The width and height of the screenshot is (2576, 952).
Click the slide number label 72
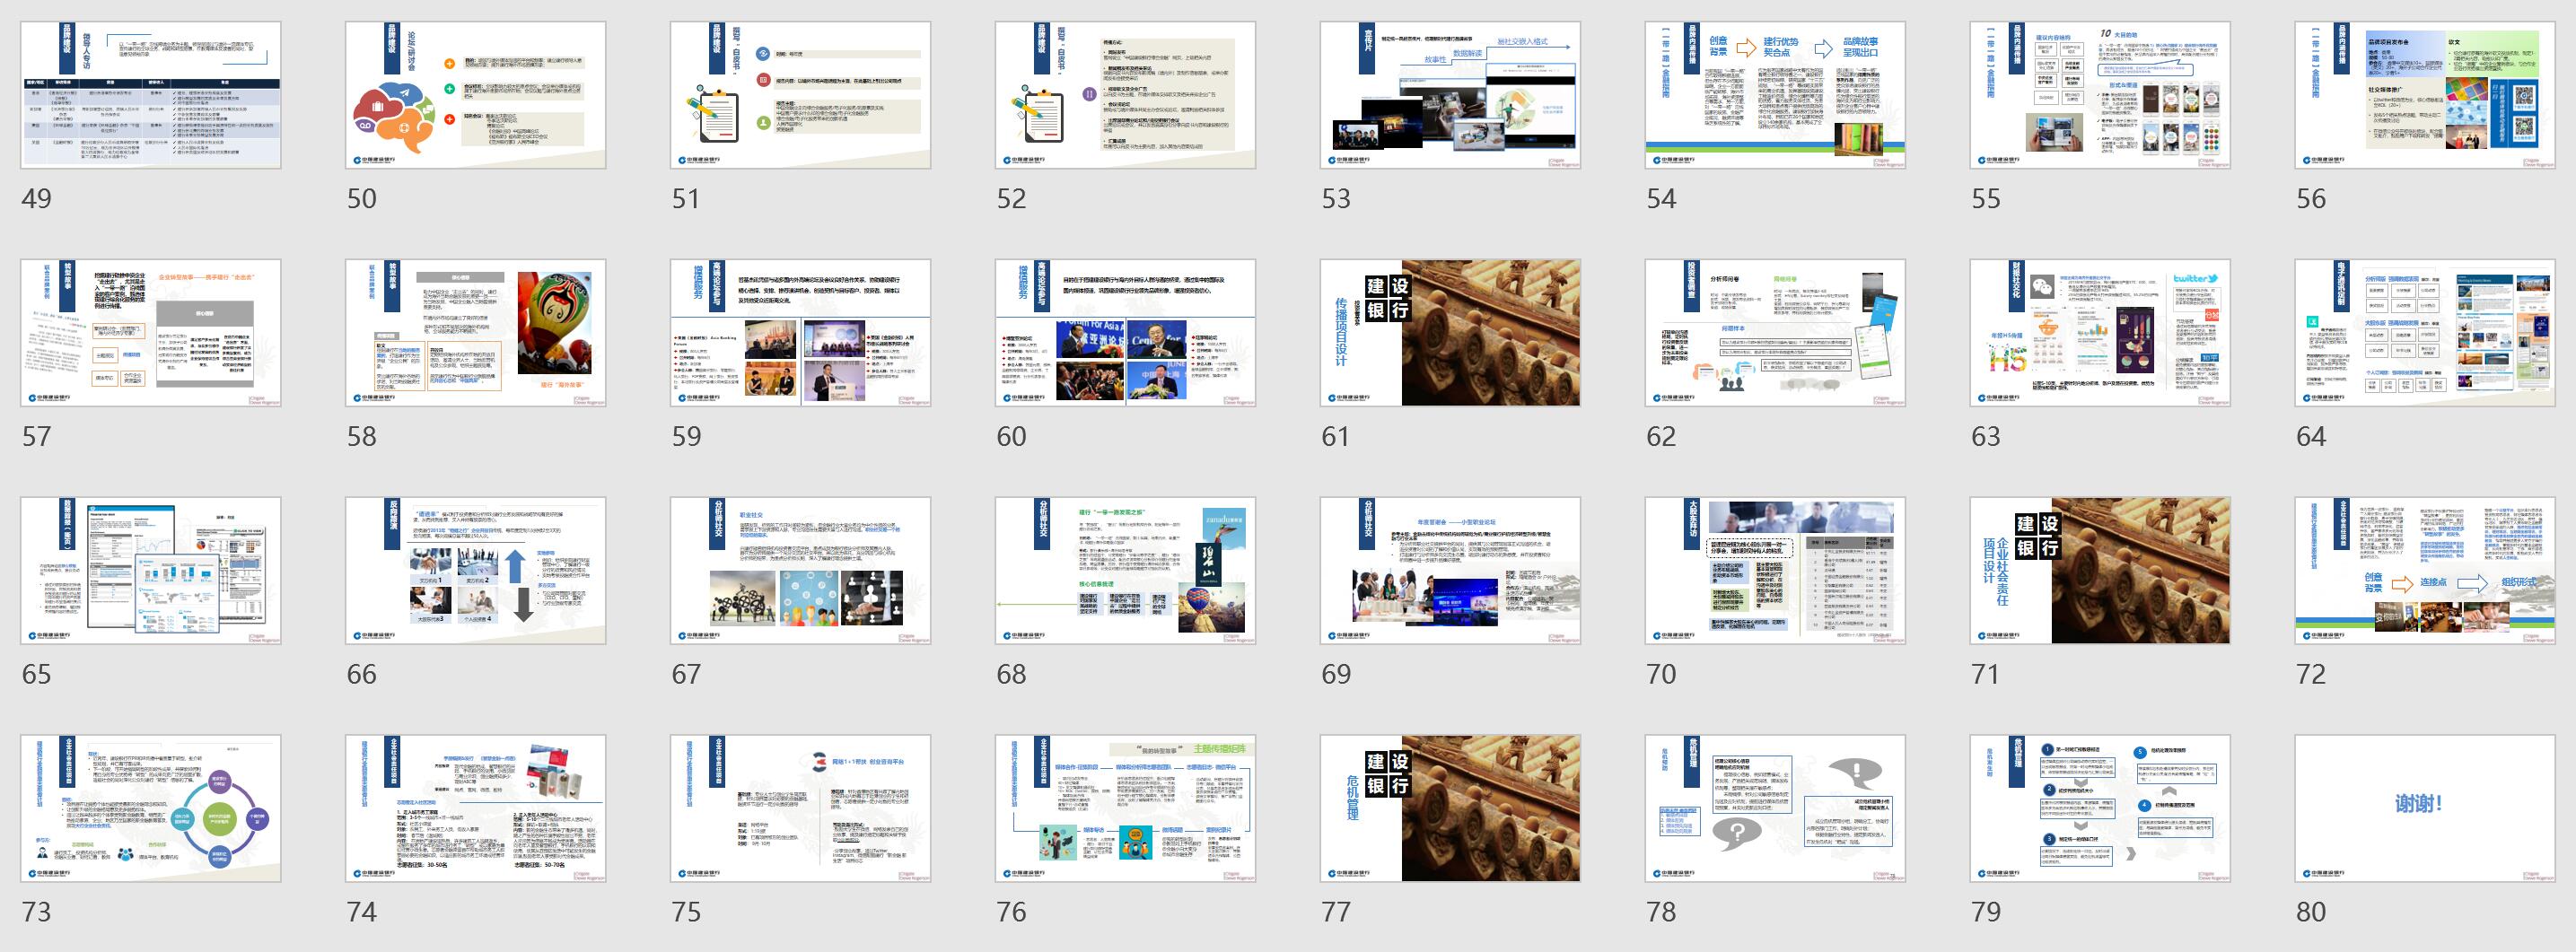point(2311,675)
